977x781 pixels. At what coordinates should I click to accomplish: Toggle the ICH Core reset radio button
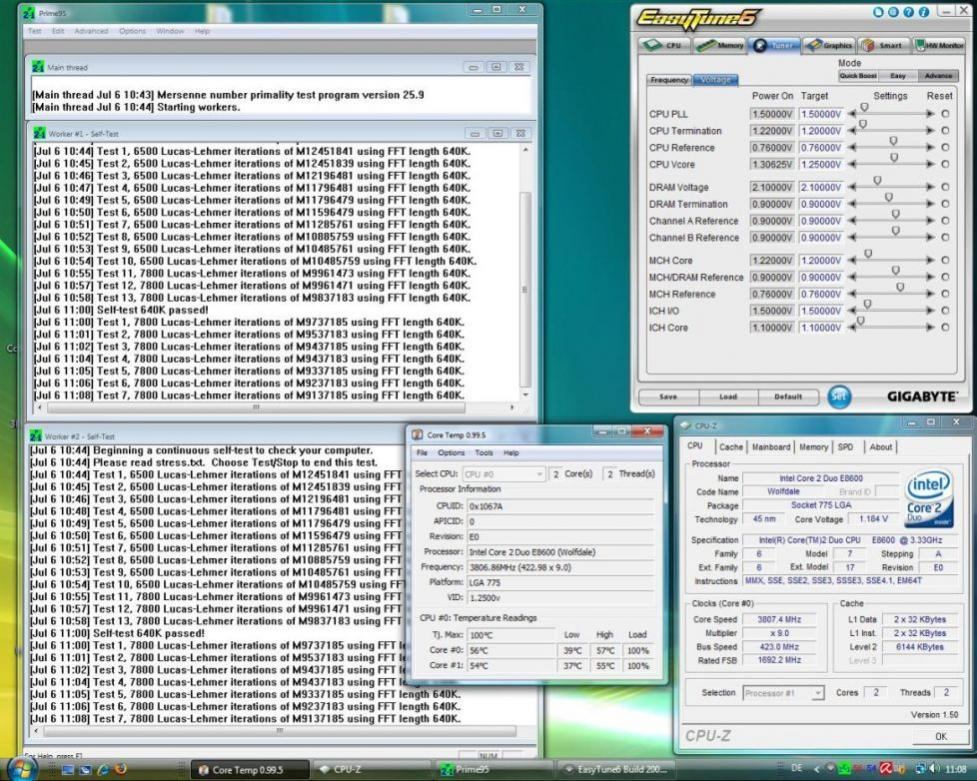point(945,327)
